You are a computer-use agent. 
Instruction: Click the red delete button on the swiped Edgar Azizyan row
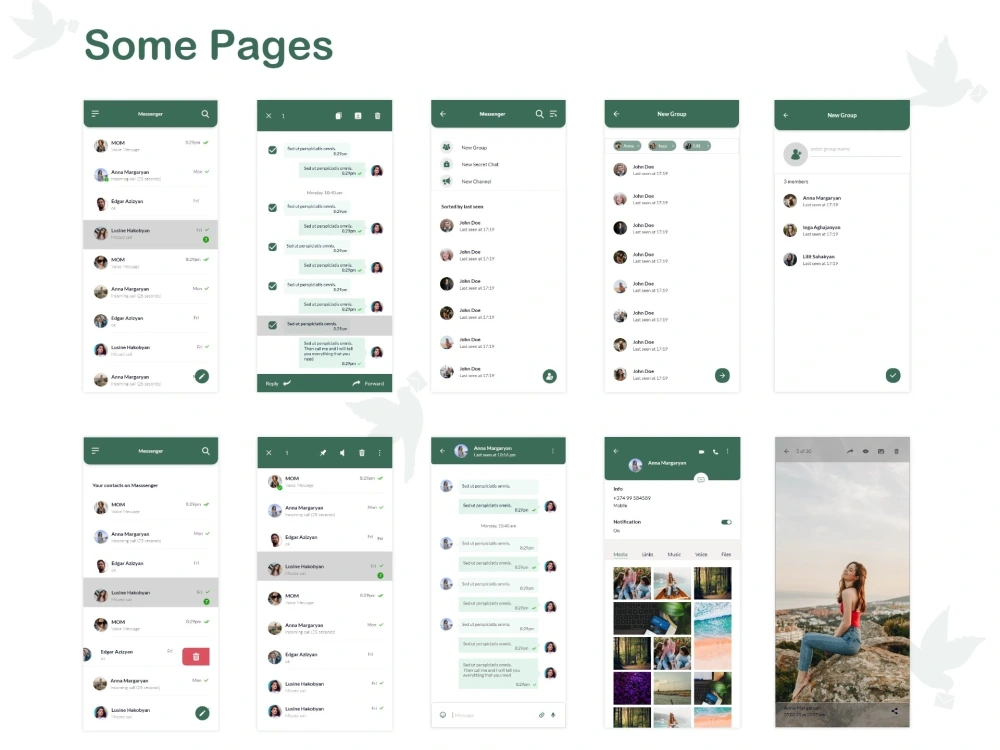(x=196, y=656)
